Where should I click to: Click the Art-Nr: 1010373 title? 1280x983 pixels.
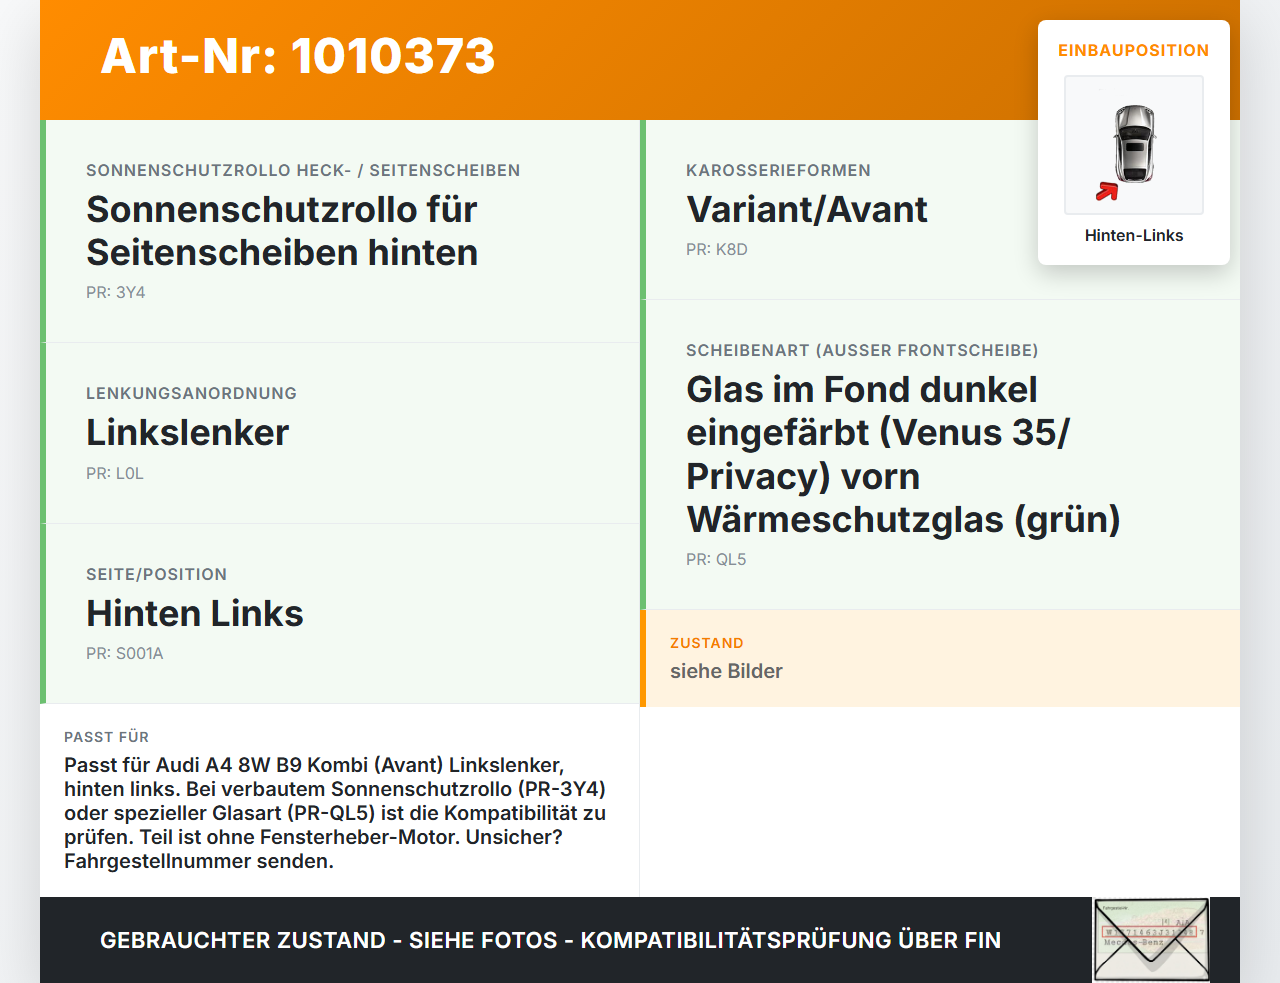point(297,57)
